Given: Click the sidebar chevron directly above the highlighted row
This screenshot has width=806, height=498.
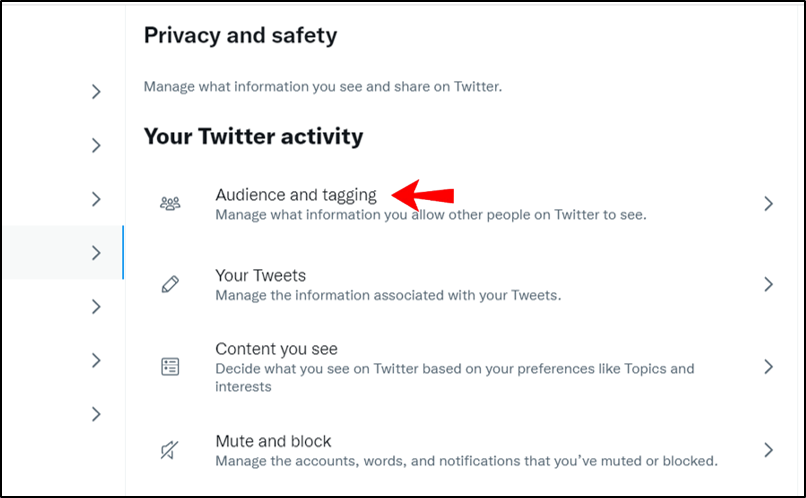Looking at the screenshot, I should [x=96, y=199].
